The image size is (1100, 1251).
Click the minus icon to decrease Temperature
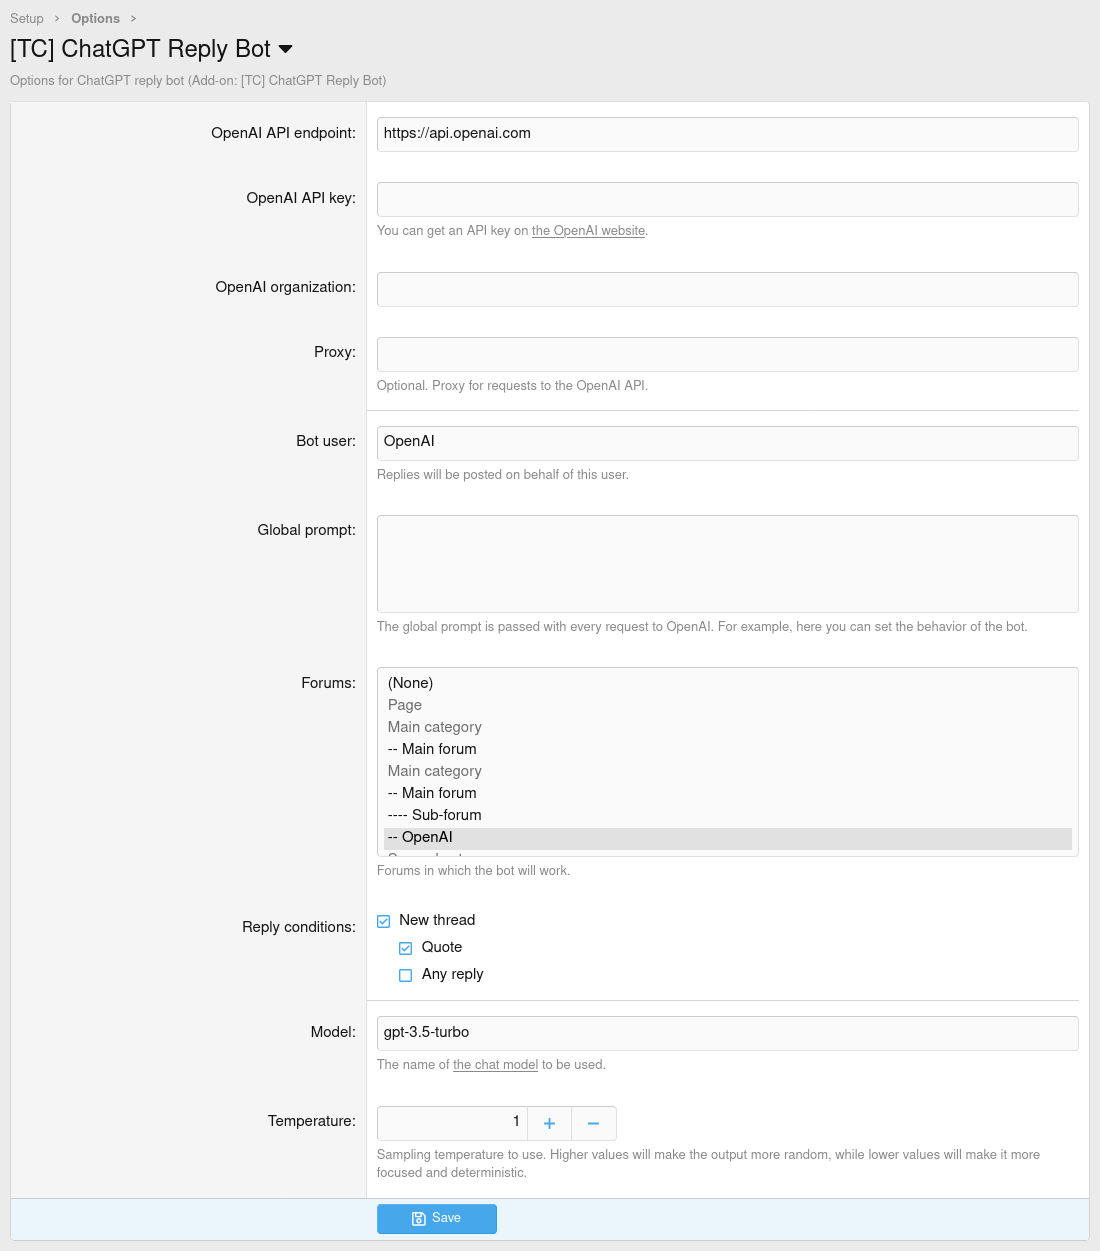pyautogui.click(x=593, y=1123)
